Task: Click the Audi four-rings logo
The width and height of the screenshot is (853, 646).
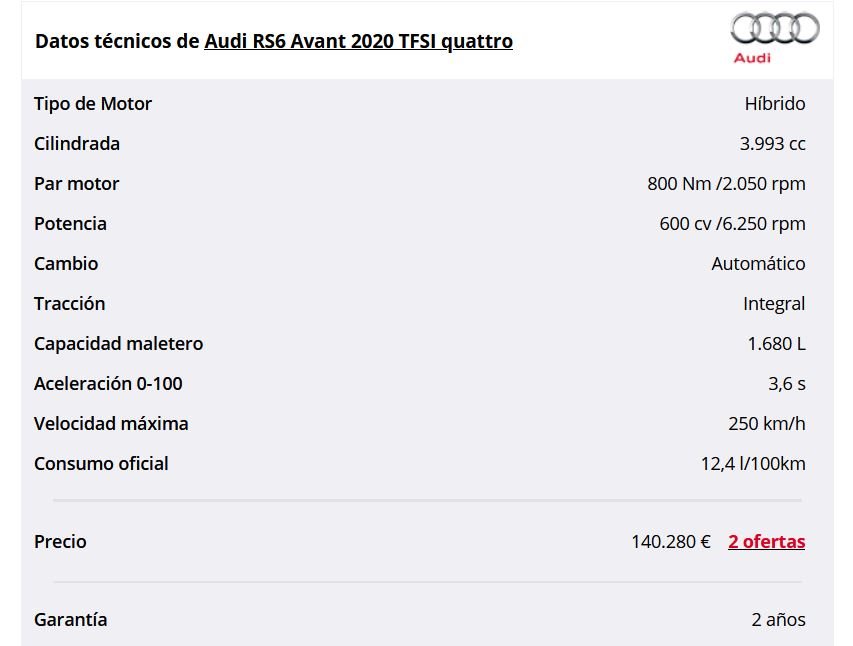Action: (775, 28)
